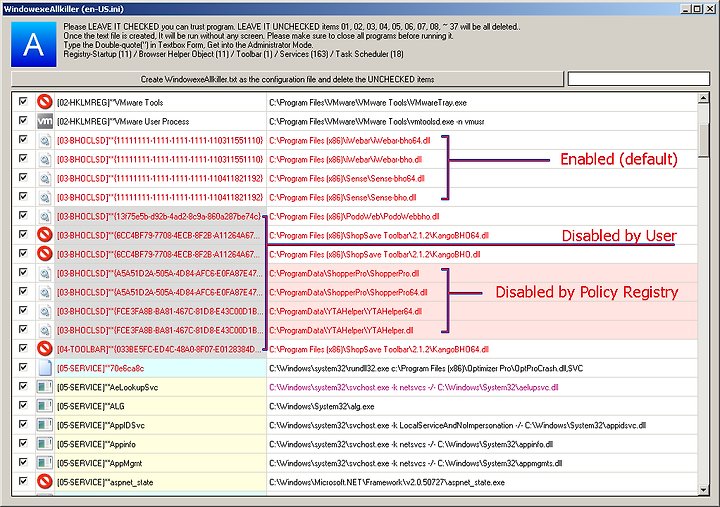Click the file icon of the Sense-bho64.dll row

45,178
